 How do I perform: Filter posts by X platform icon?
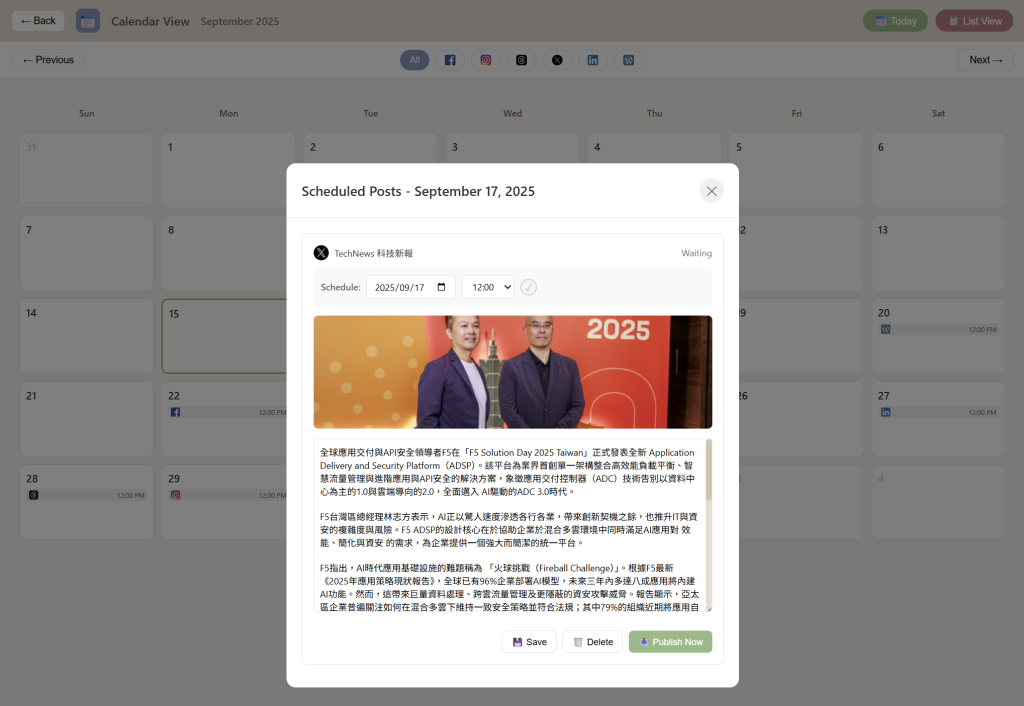557,60
